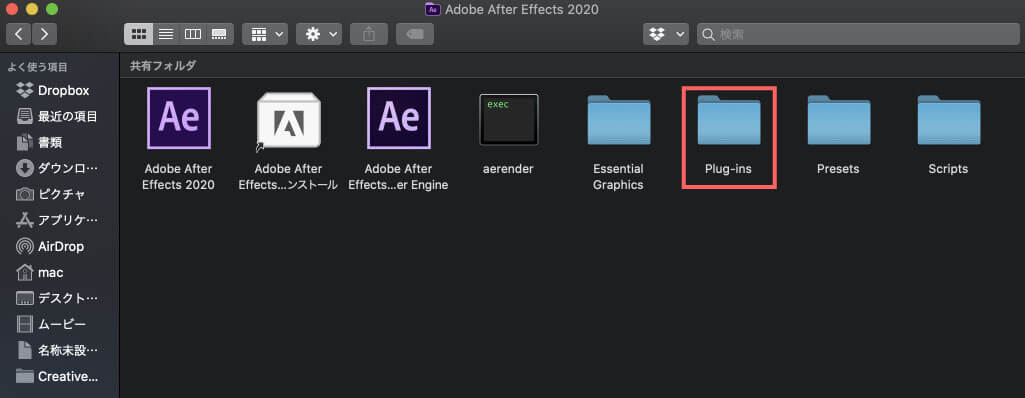Open the Dropbox toolbar dropdown
Image resolution: width=1025 pixels, height=398 pixels.
[x=666, y=34]
